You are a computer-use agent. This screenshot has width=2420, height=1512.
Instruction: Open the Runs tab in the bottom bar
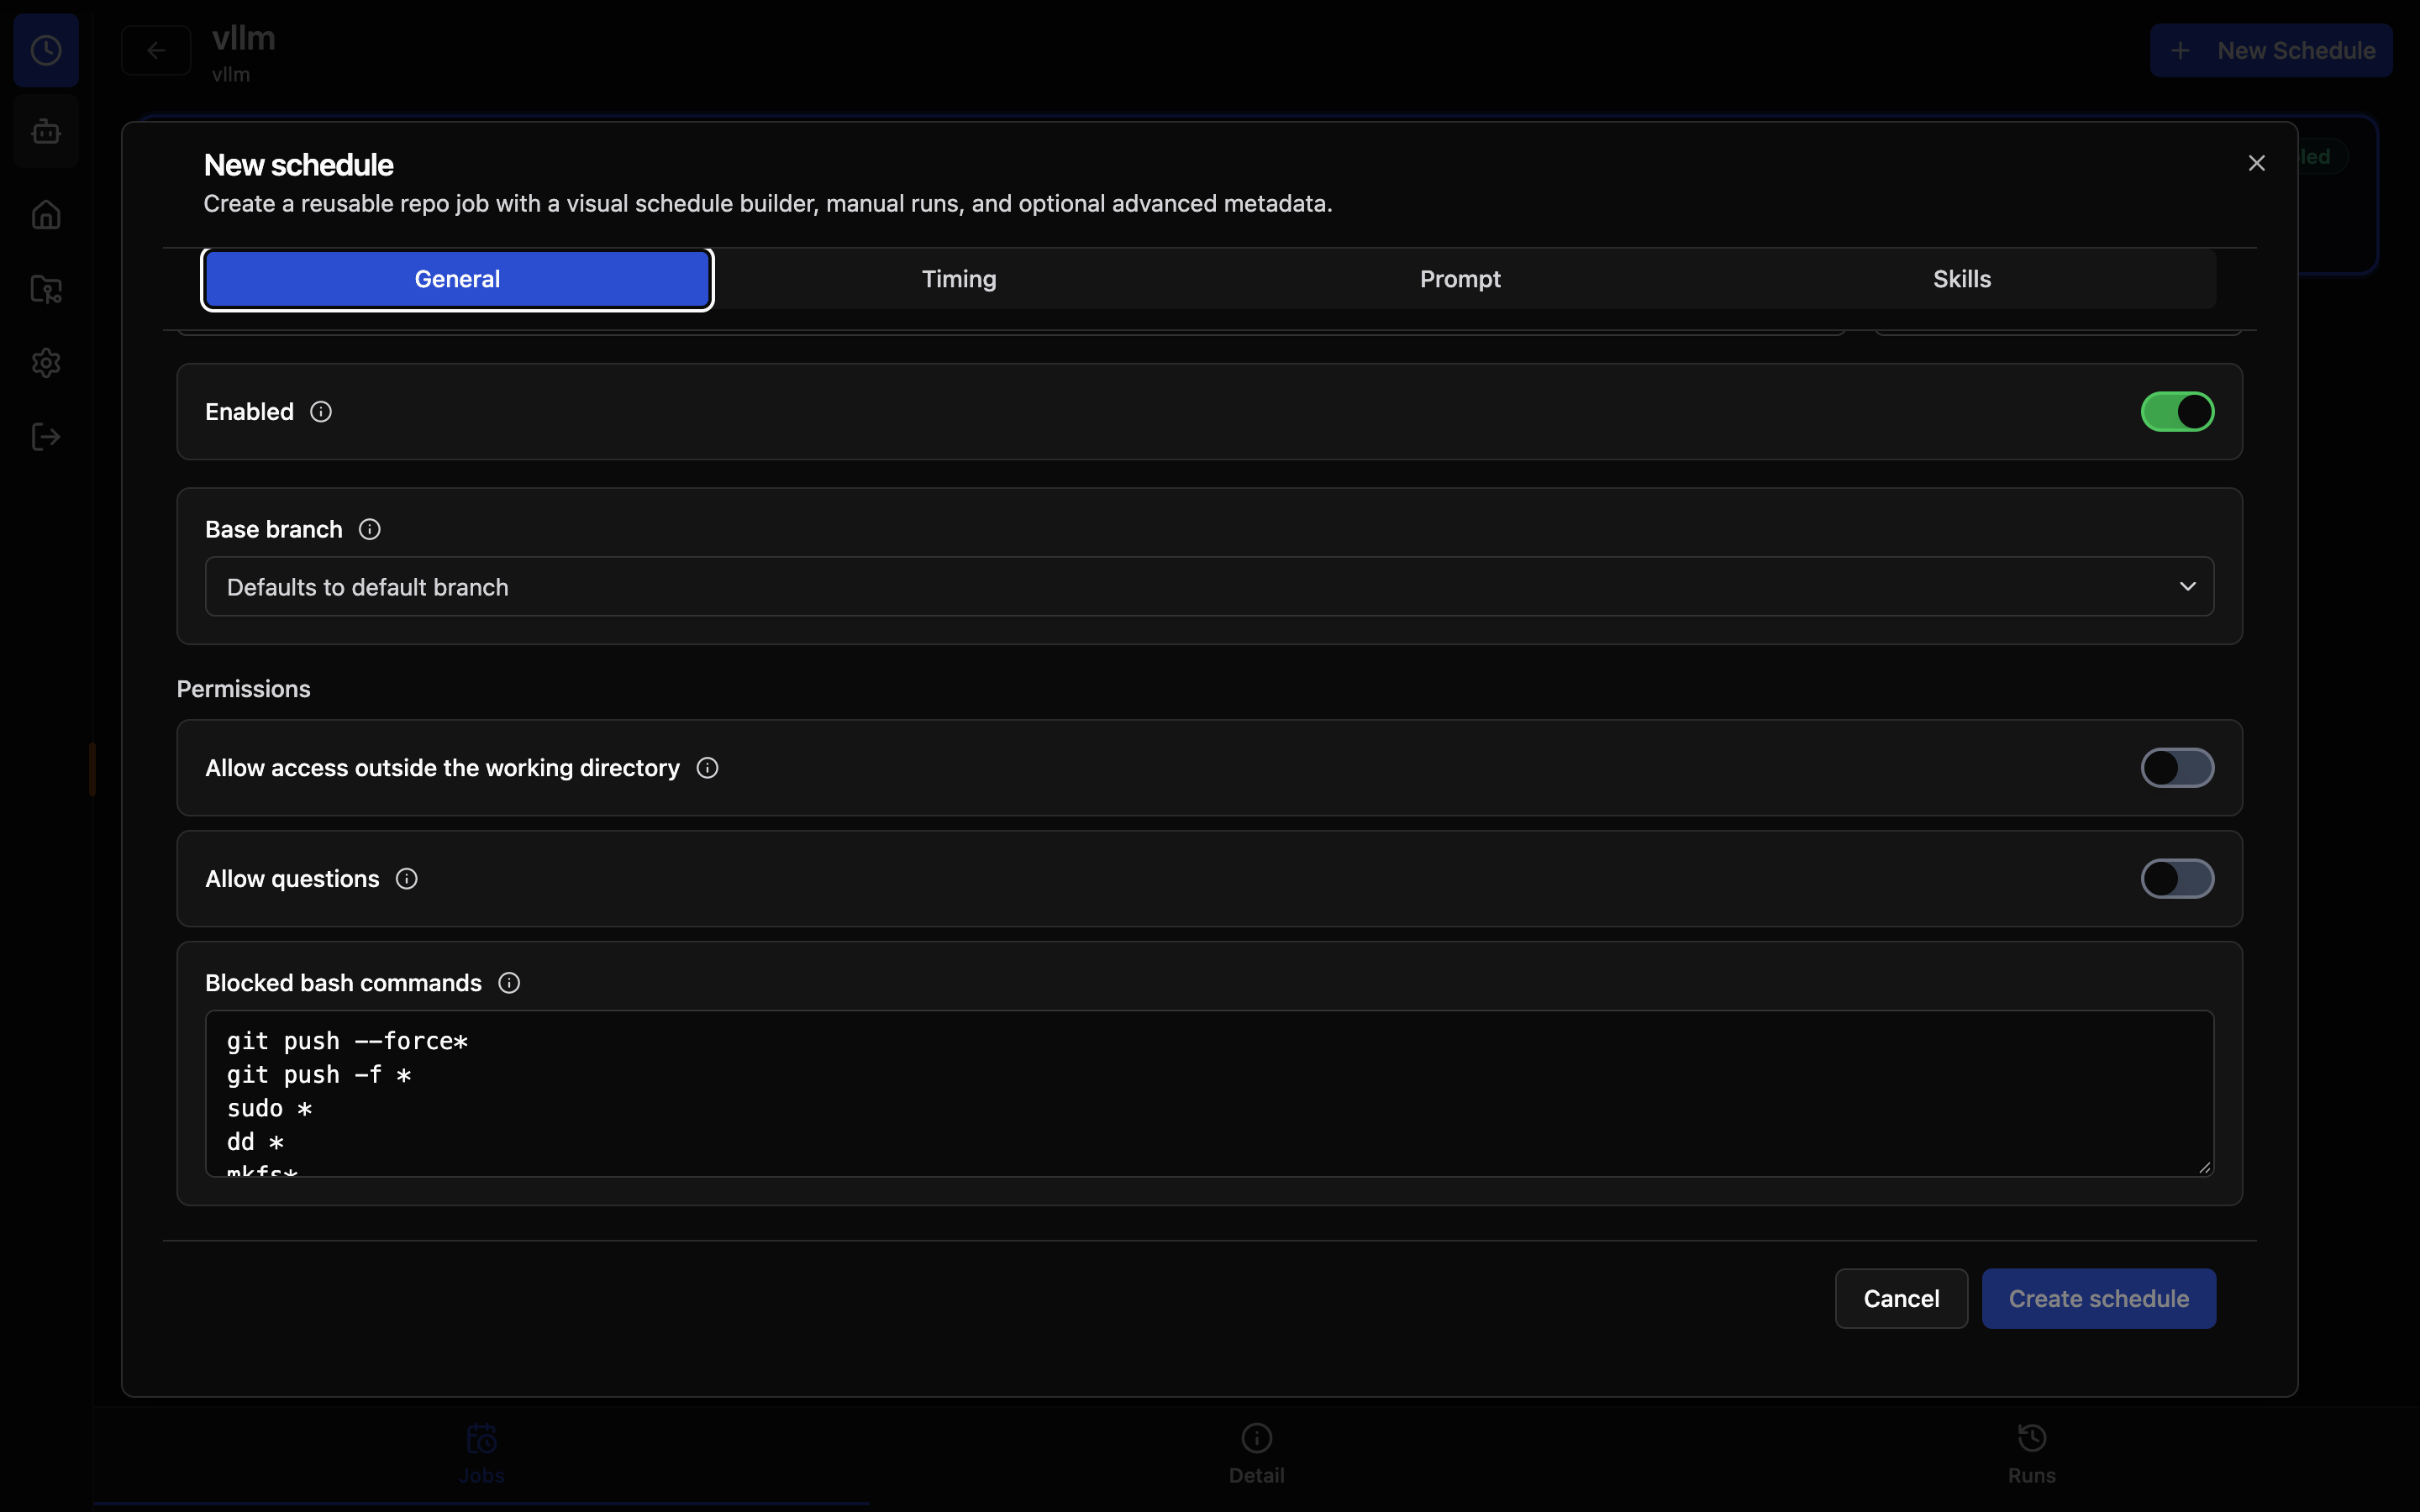tap(2031, 1455)
